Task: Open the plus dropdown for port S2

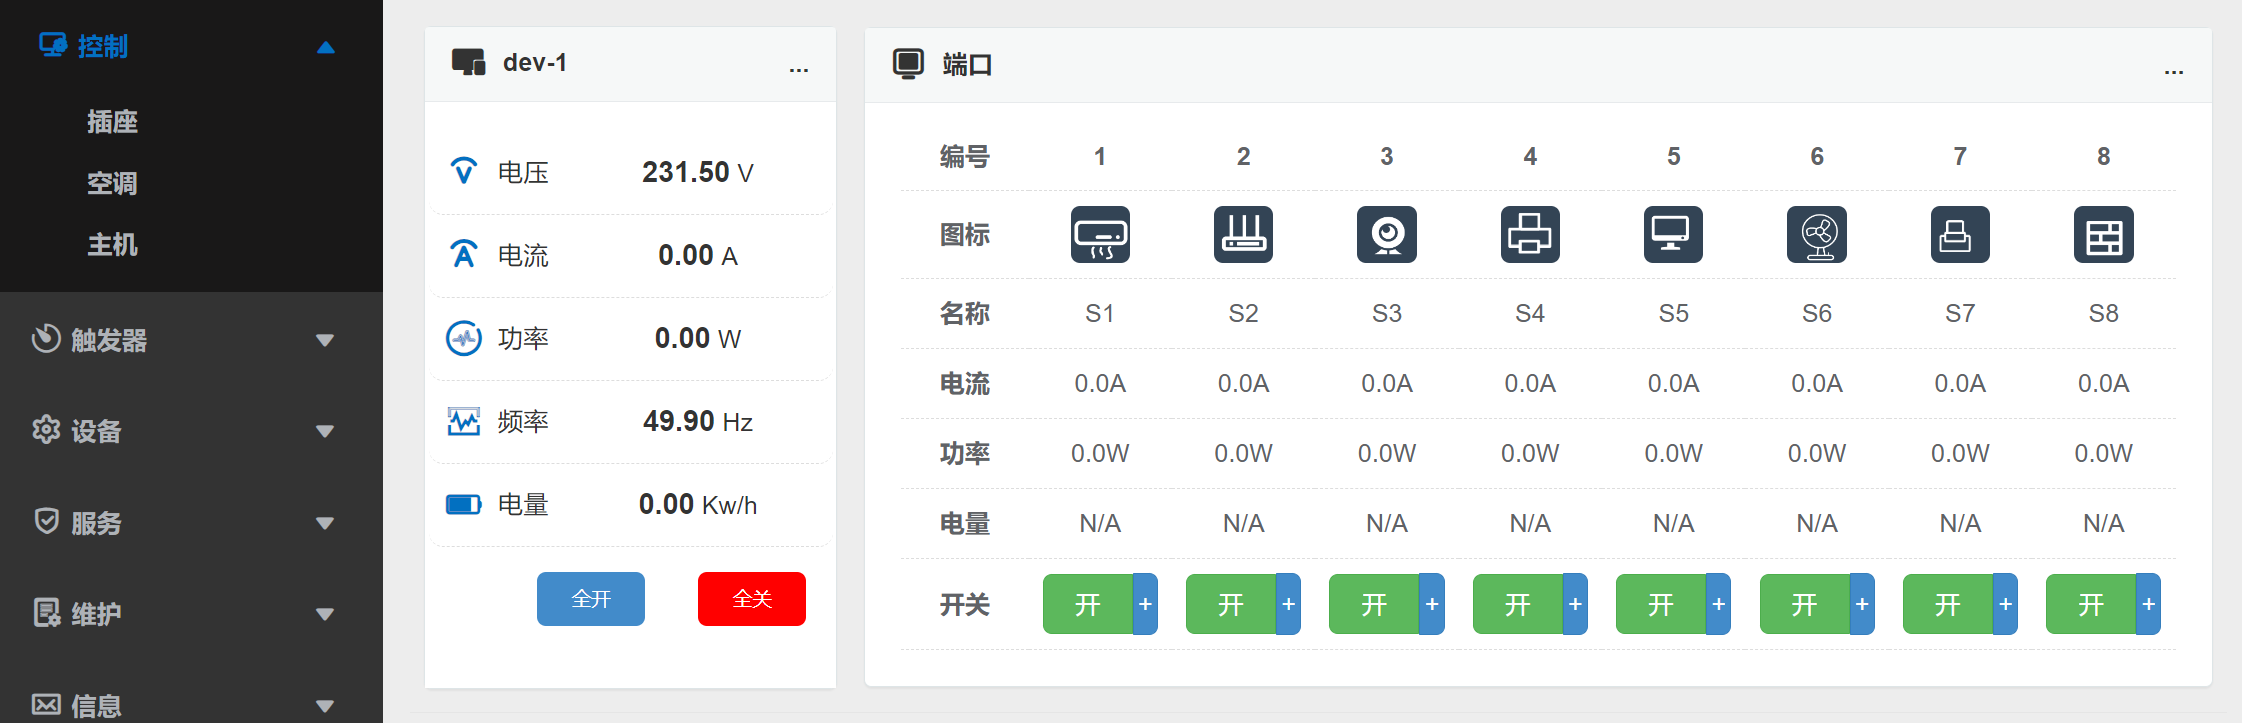Action: (x=1288, y=604)
